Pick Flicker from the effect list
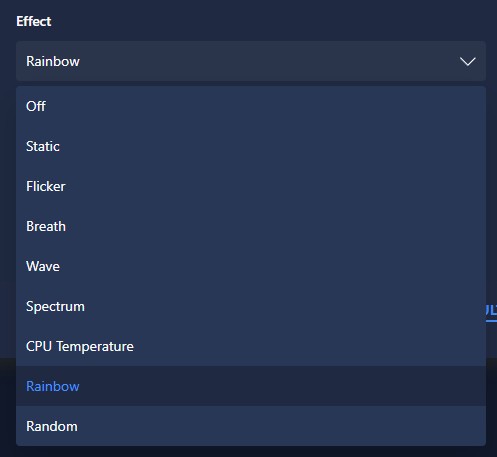 point(251,186)
